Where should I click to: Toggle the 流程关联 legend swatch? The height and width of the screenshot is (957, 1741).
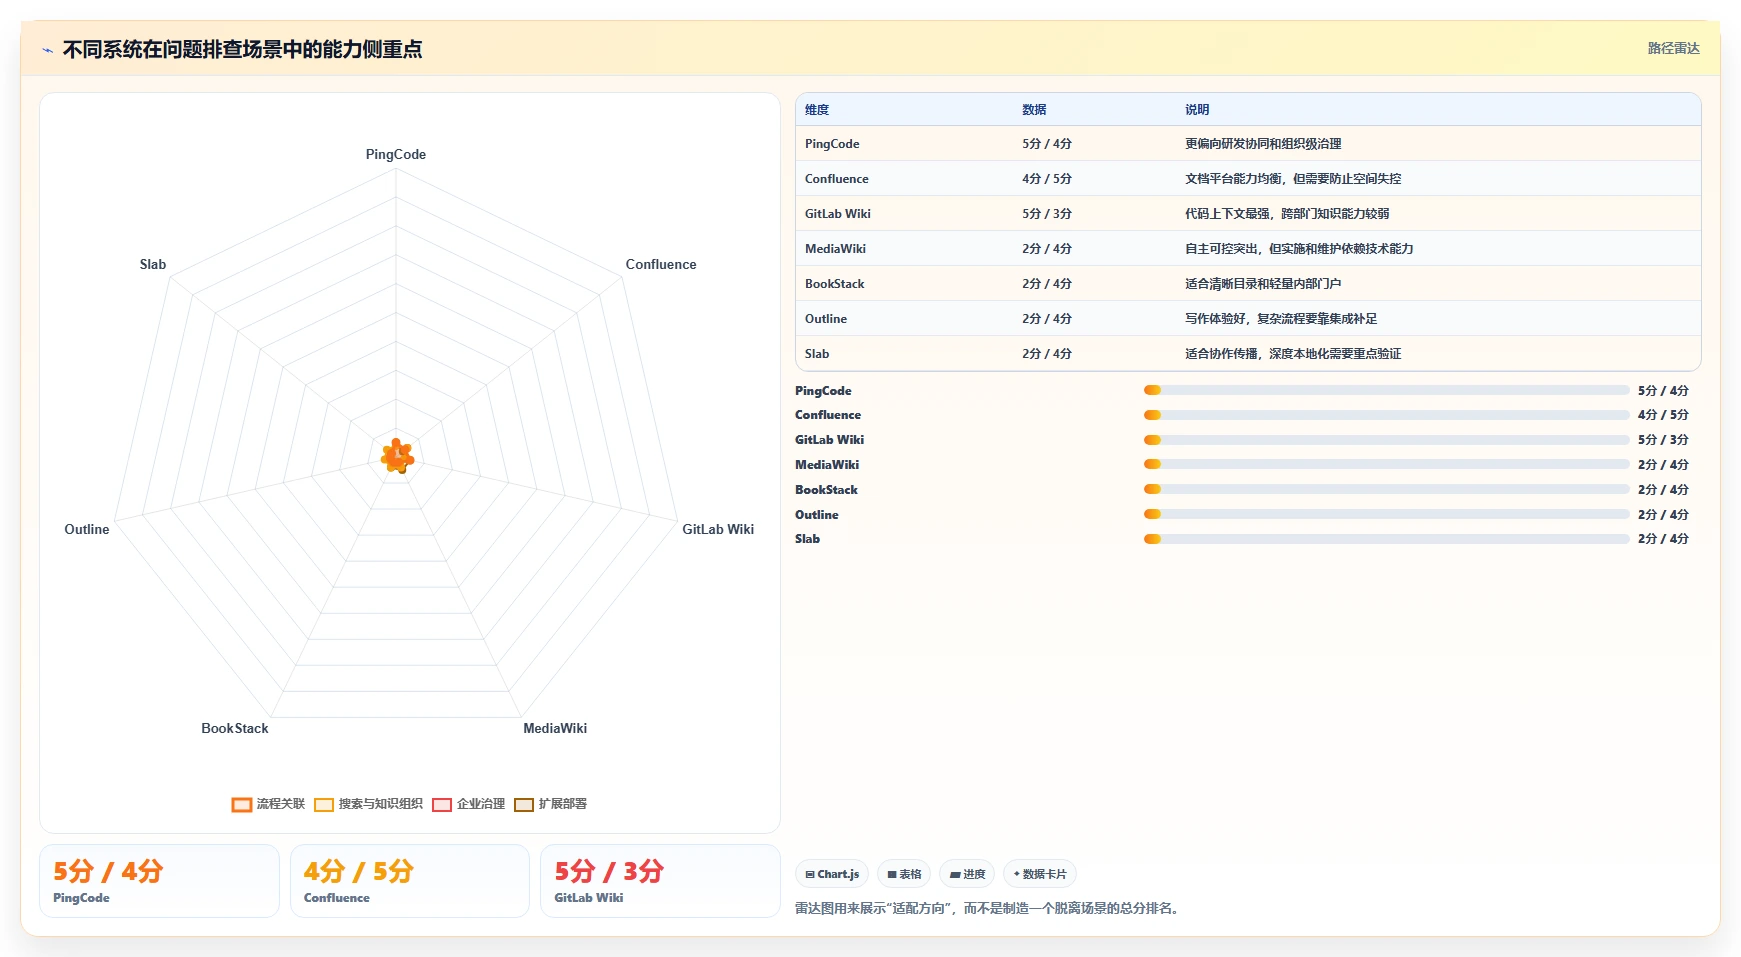click(241, 805)
